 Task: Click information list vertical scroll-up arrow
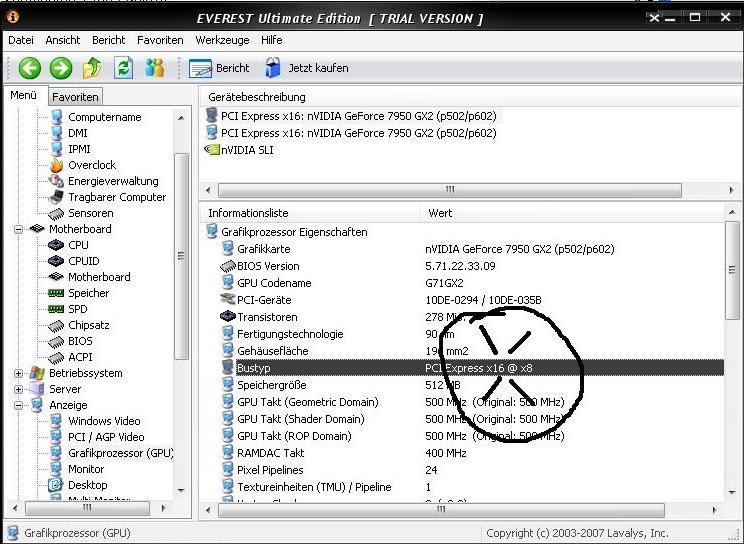pos(732,212)
